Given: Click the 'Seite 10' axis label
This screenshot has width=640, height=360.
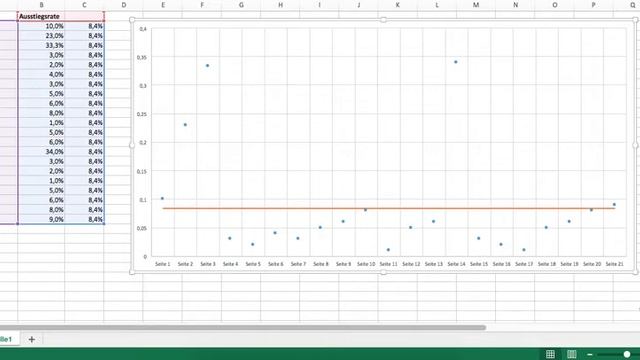Looking at the screenshot, I should [366, 264].
